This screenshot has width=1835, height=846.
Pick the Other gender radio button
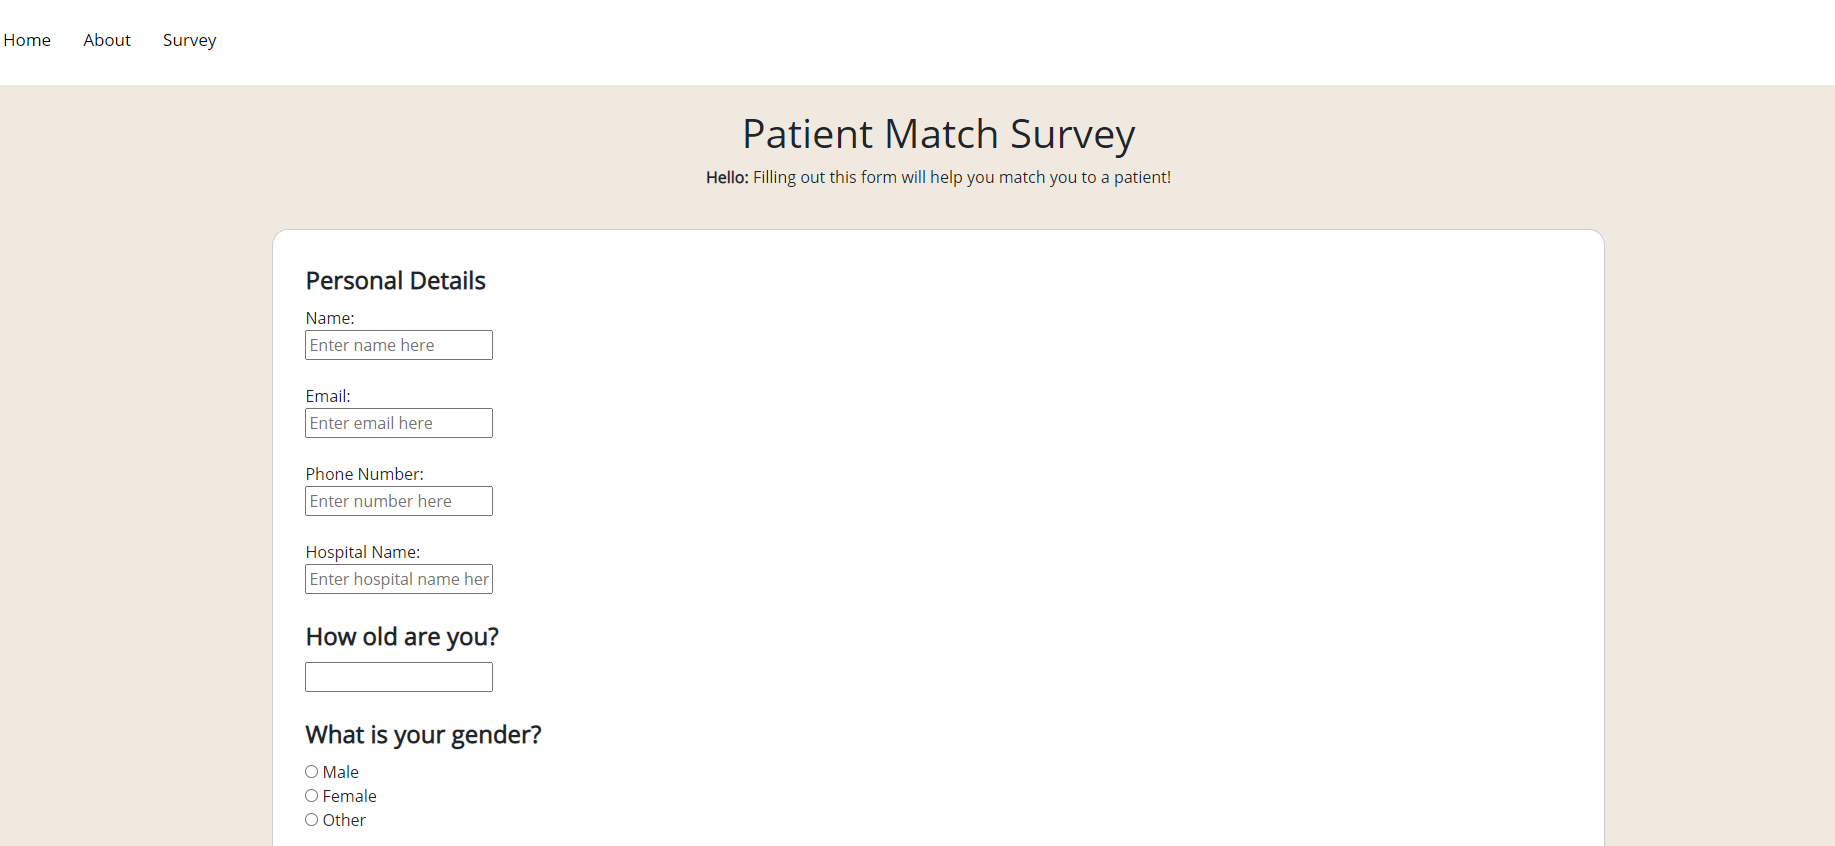pyautogui.click(x=312, y=820)
